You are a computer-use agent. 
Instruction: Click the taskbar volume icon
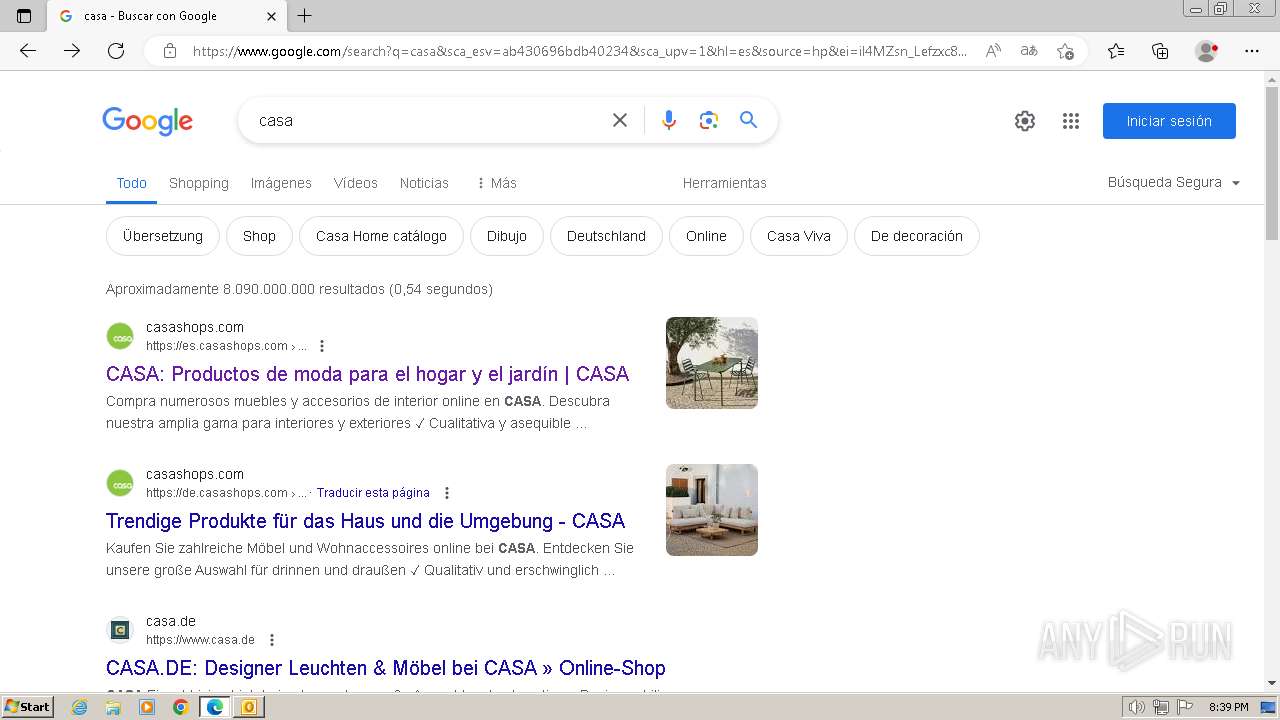(x=1137, y=707)
